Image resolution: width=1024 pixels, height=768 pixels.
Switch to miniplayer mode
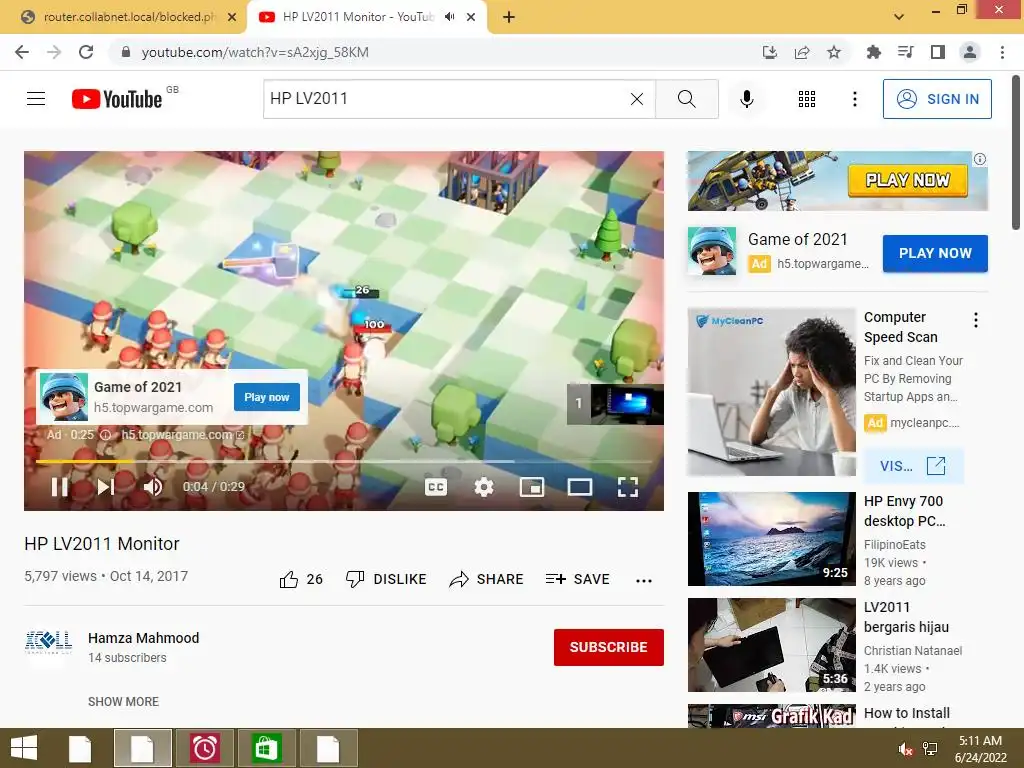click(x=532, y=487)
